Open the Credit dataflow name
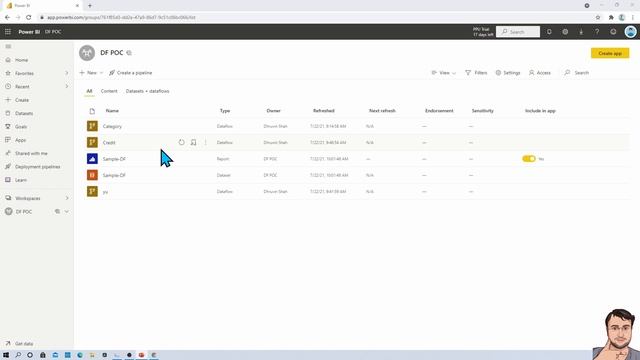This screenshot has width=640, height=360. (109, 143)
